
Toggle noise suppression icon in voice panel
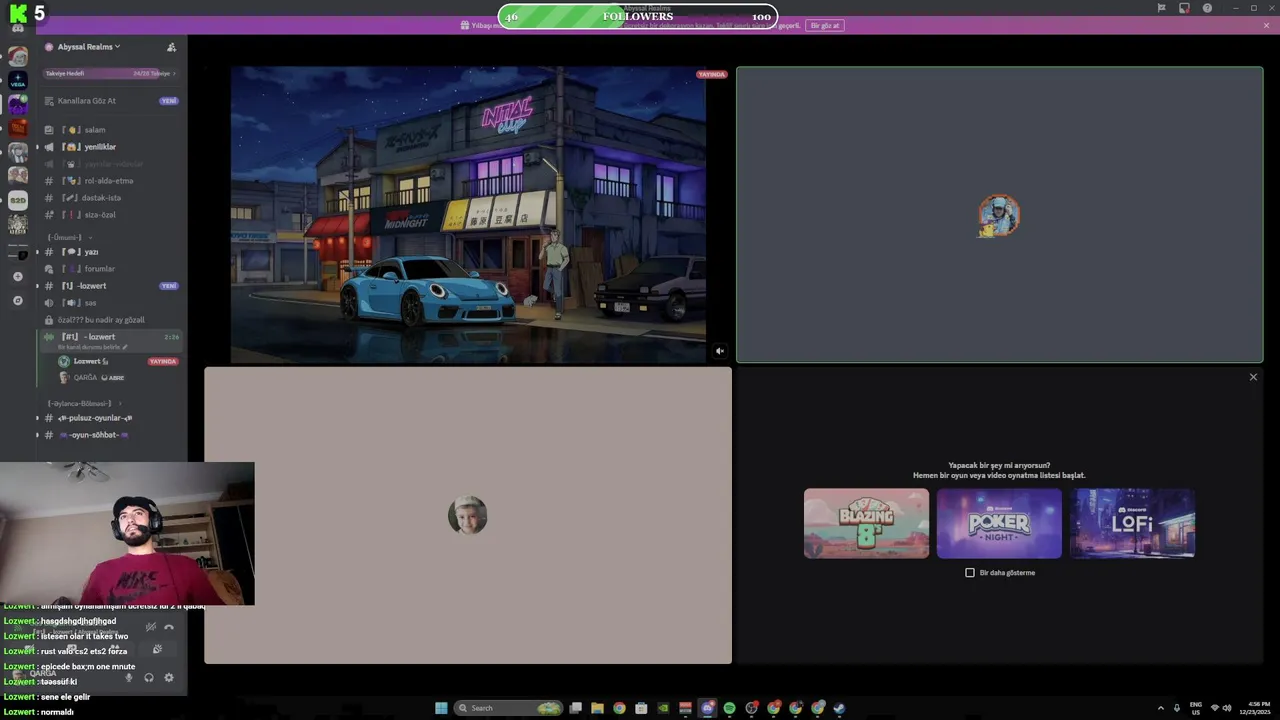tap(150, 627)
